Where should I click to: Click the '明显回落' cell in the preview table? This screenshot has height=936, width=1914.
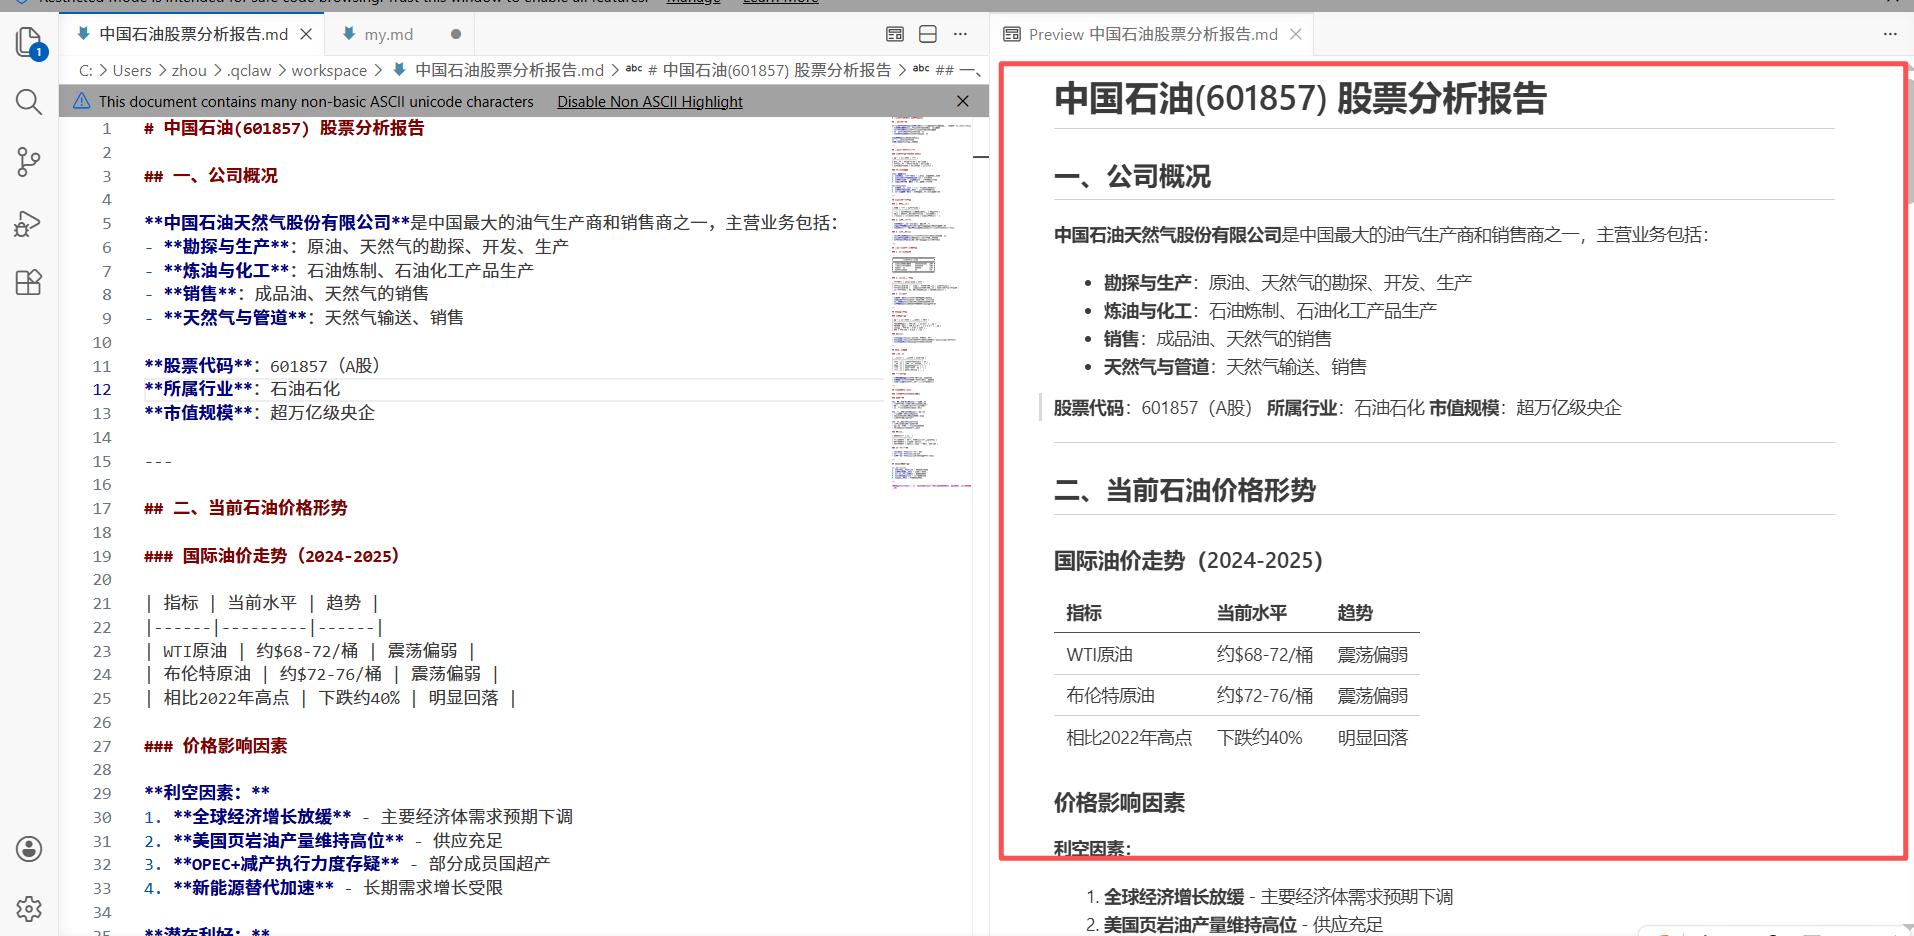pyautogui.click(x=1372, y=738)
